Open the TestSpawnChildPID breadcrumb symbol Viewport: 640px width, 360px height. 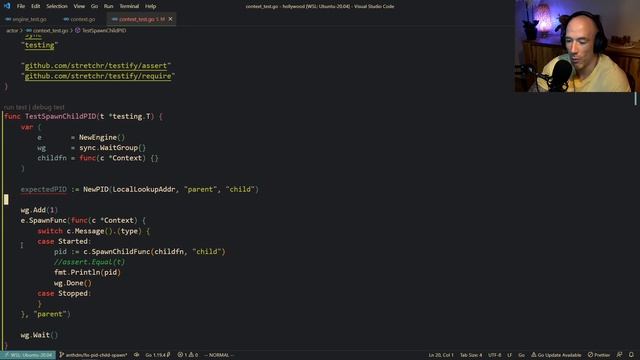[101, 31]
